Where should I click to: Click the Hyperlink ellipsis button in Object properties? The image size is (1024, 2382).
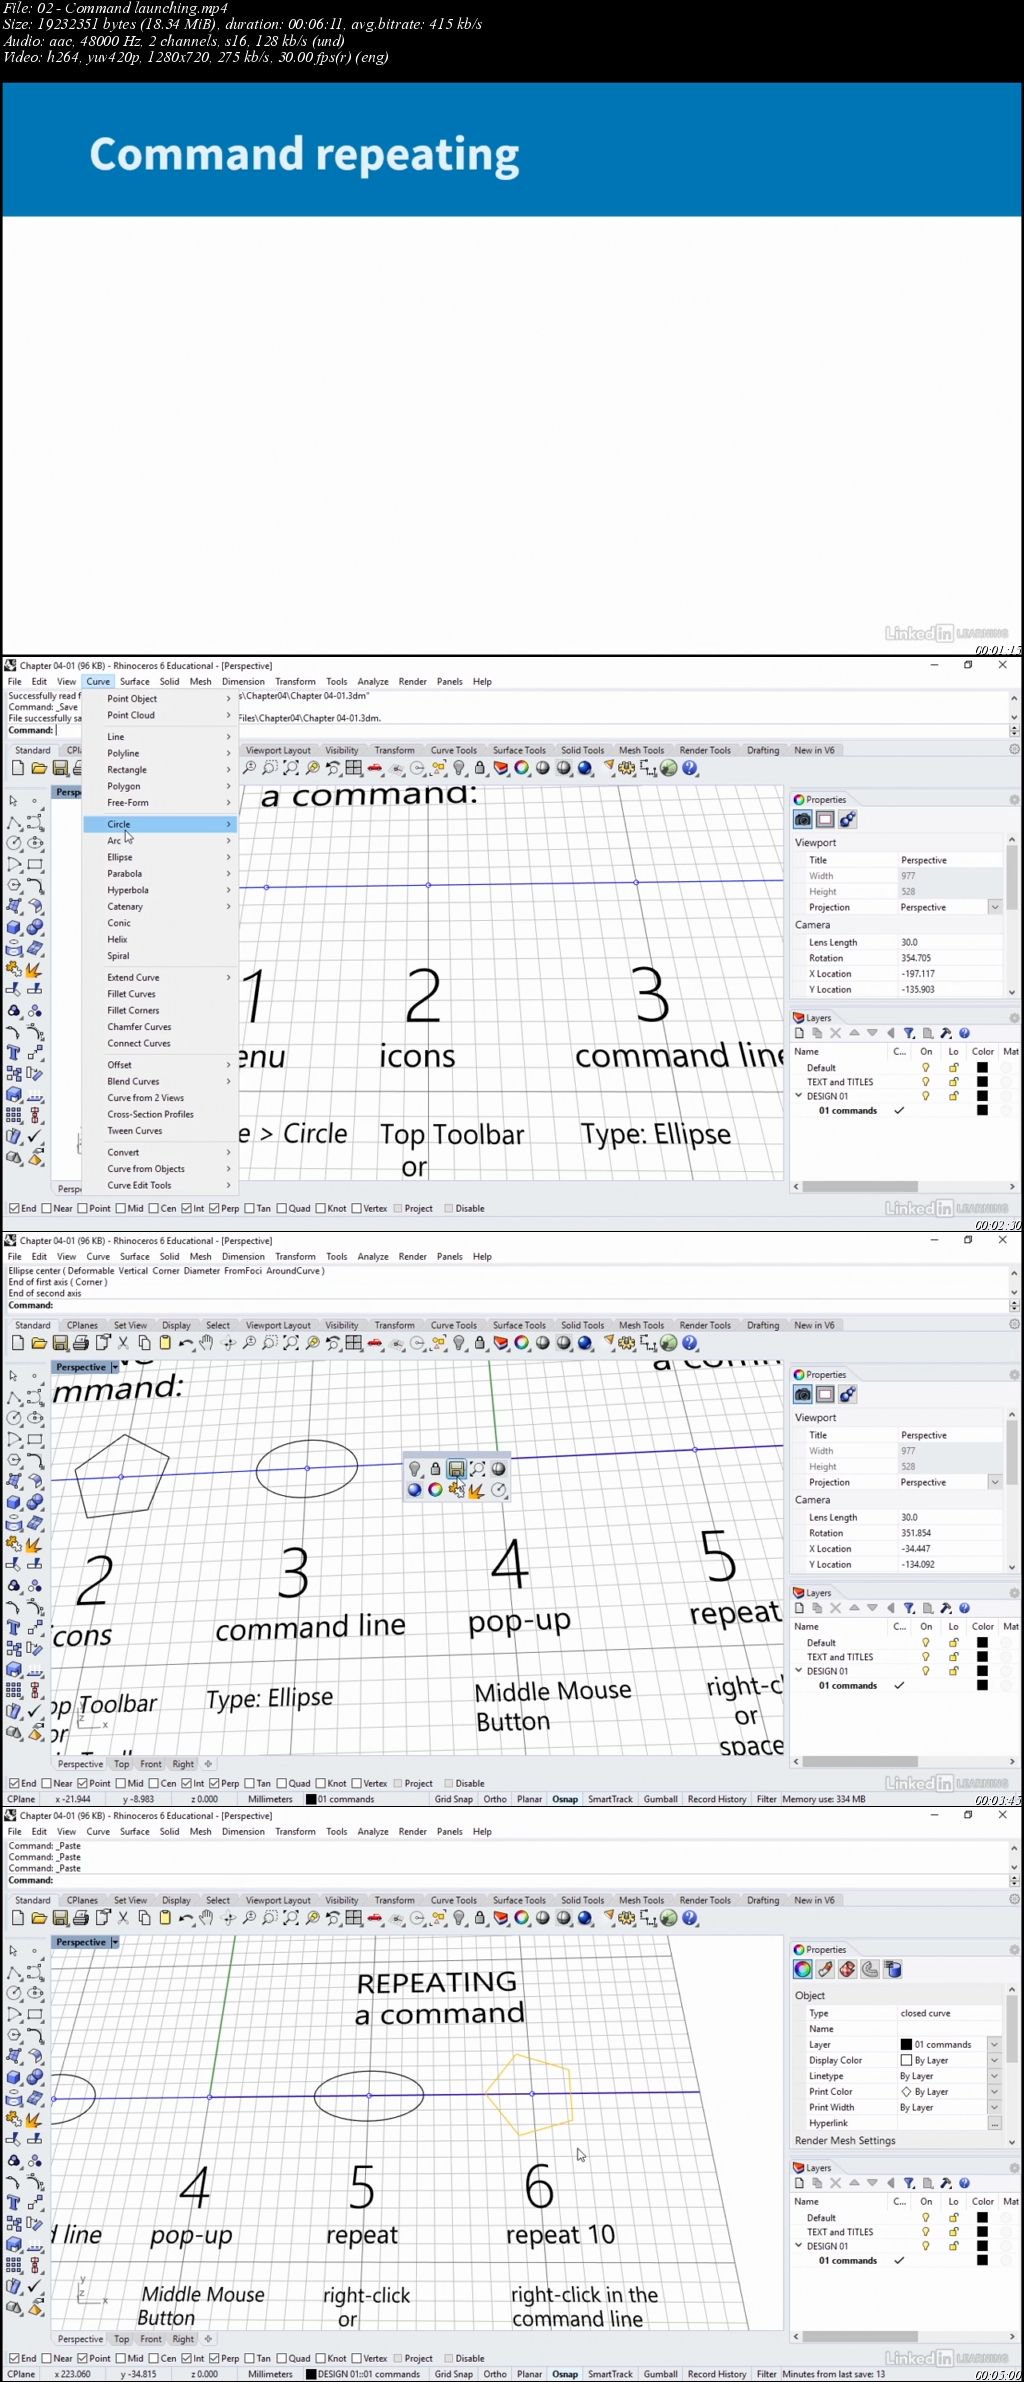(x=995, y=2123)
